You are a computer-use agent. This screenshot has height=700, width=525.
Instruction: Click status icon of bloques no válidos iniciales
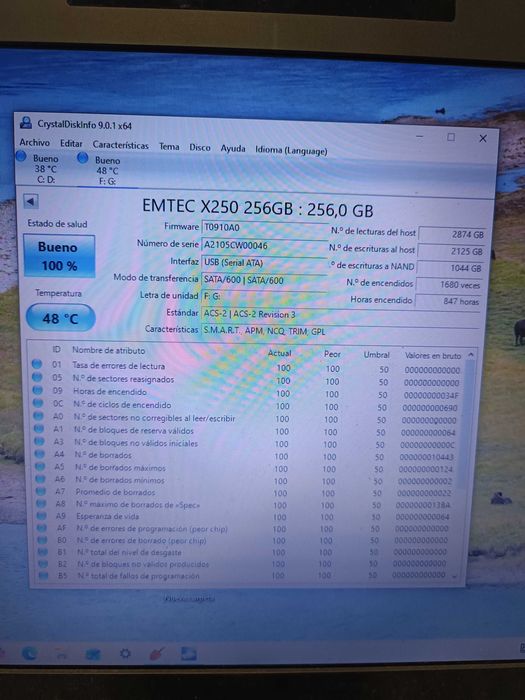pyautogui.click(x=40, y=441)
